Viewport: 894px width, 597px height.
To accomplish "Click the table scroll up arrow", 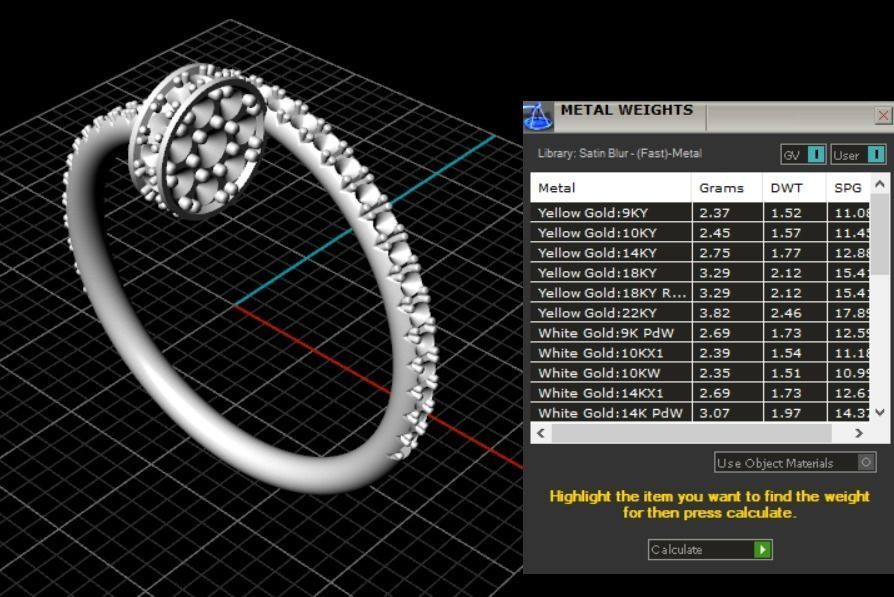I will coord(880,184).
